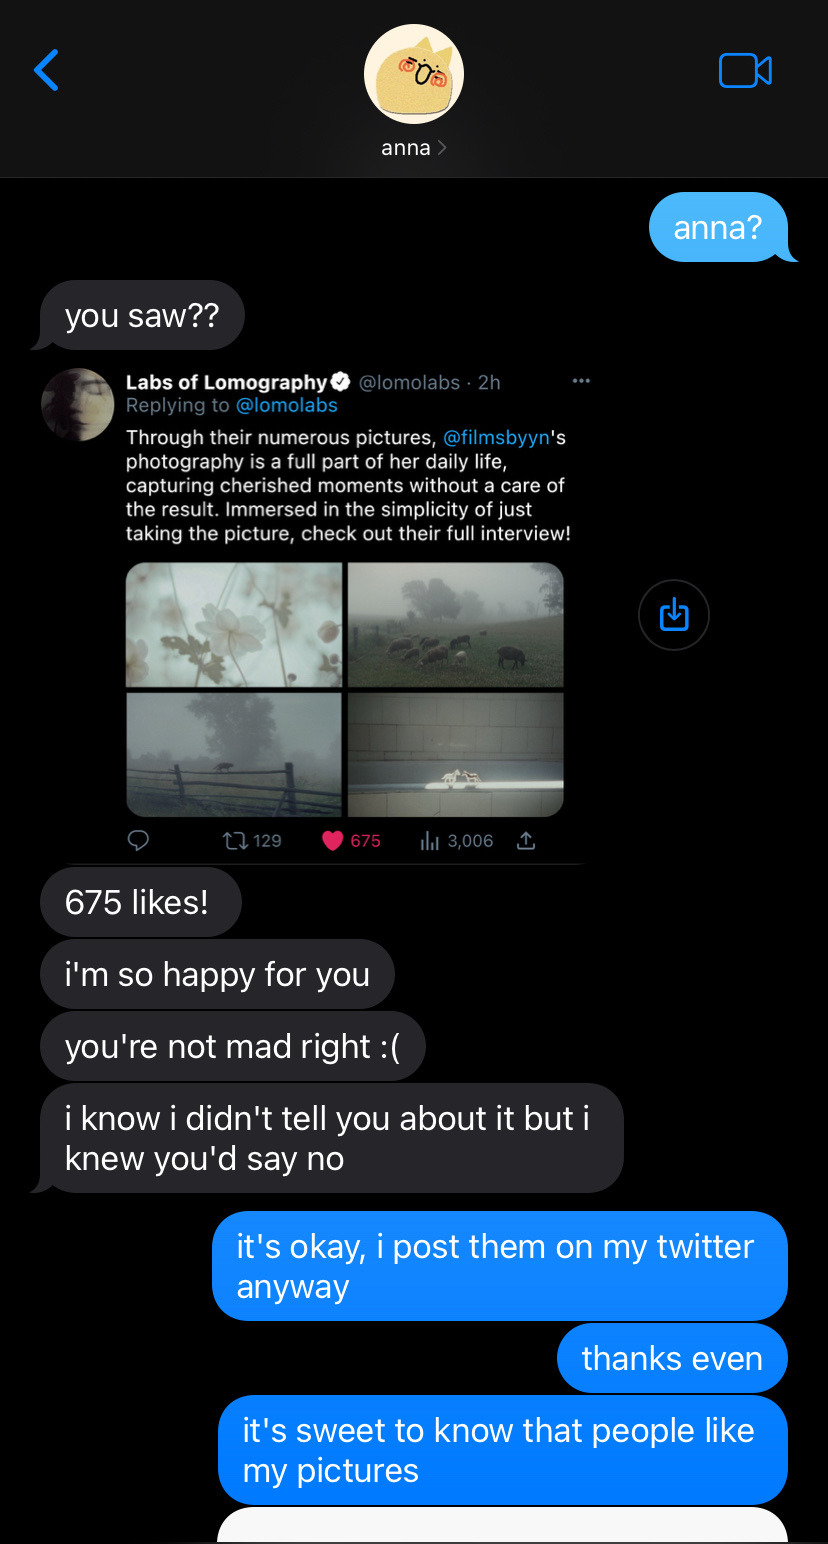Screen dimensions: 828x1544
Task: Tap the views analytics icon showing 3,006
Action: (431, 841)
